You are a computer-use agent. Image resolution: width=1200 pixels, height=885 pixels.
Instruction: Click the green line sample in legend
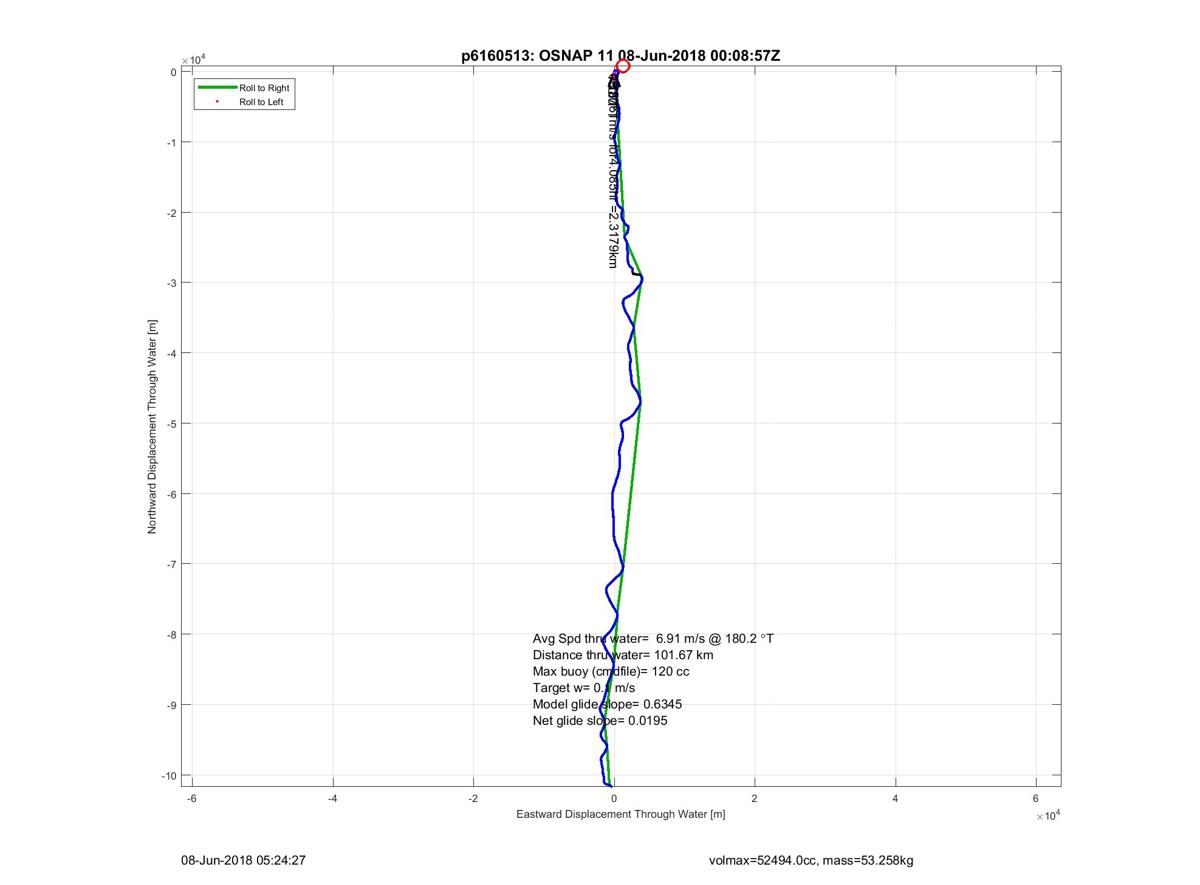pyautogui.click(x=216, y=88)
